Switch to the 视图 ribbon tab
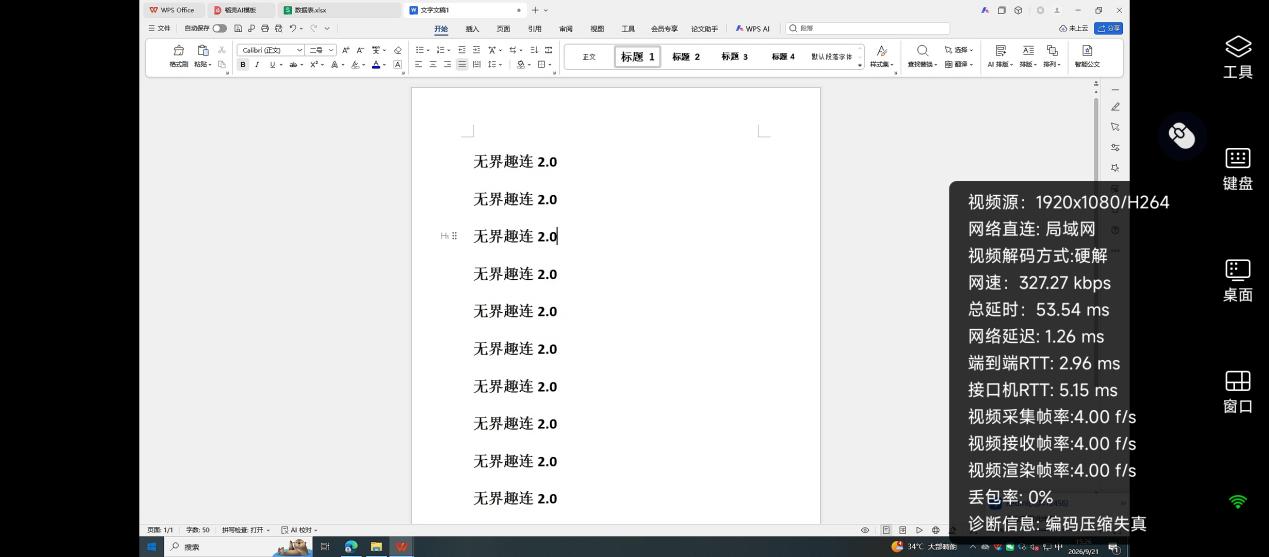This screenshot has height=557, width=1269. [597, 29]
